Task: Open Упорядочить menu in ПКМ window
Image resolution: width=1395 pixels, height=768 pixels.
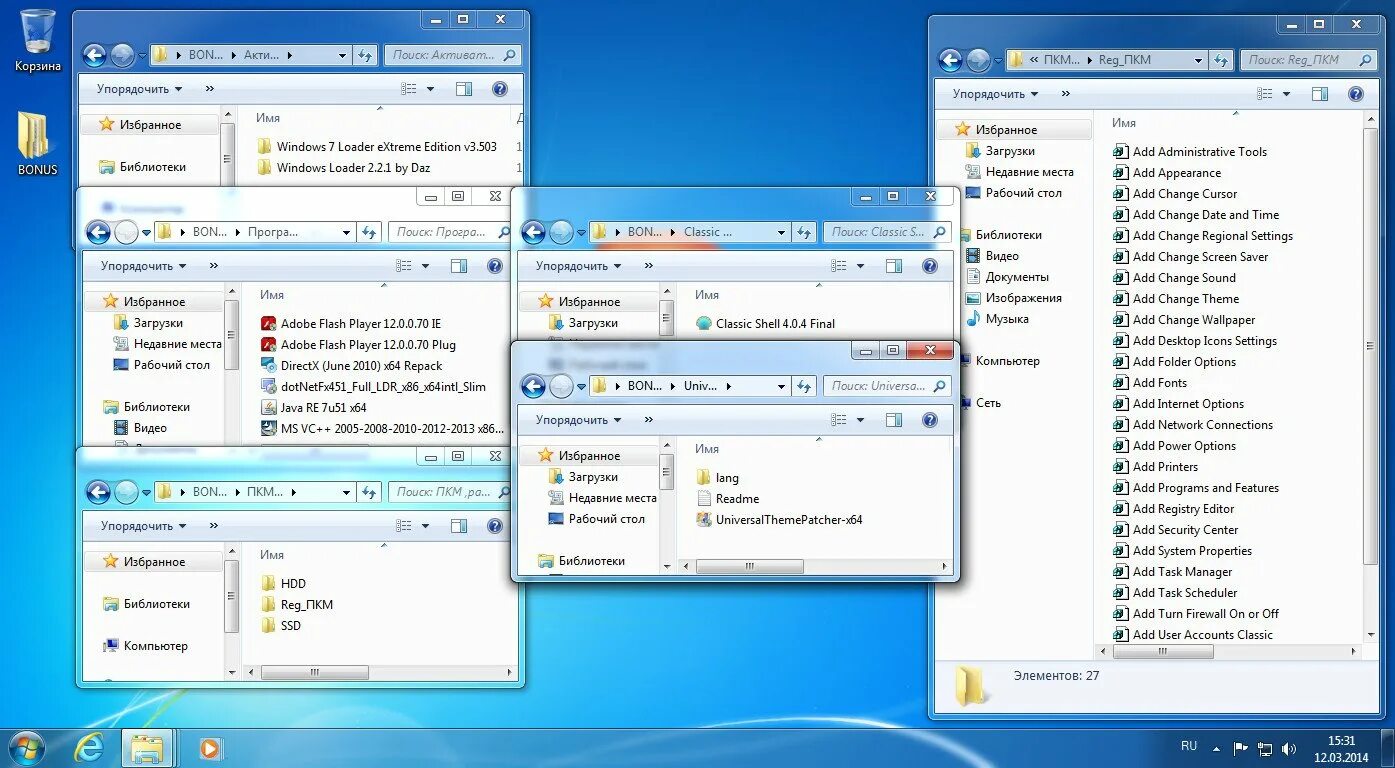Action: coord(143,526)
